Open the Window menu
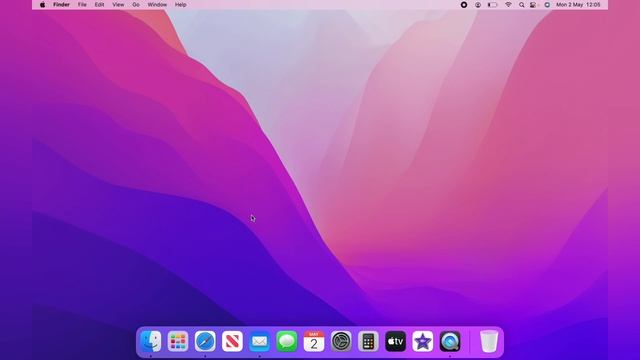The height and width of the screenshot is (360, 640). 157,5
